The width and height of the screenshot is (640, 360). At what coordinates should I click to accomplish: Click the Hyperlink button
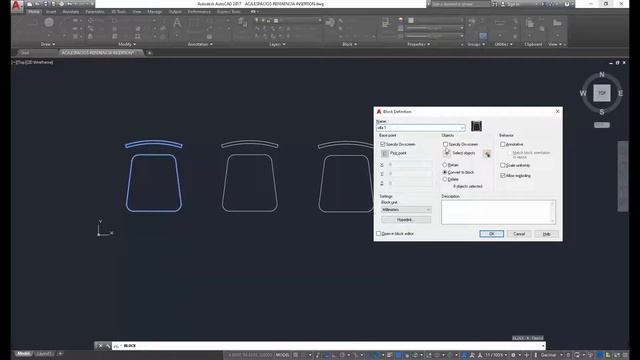pyautogui.click(x=406, y=220)
